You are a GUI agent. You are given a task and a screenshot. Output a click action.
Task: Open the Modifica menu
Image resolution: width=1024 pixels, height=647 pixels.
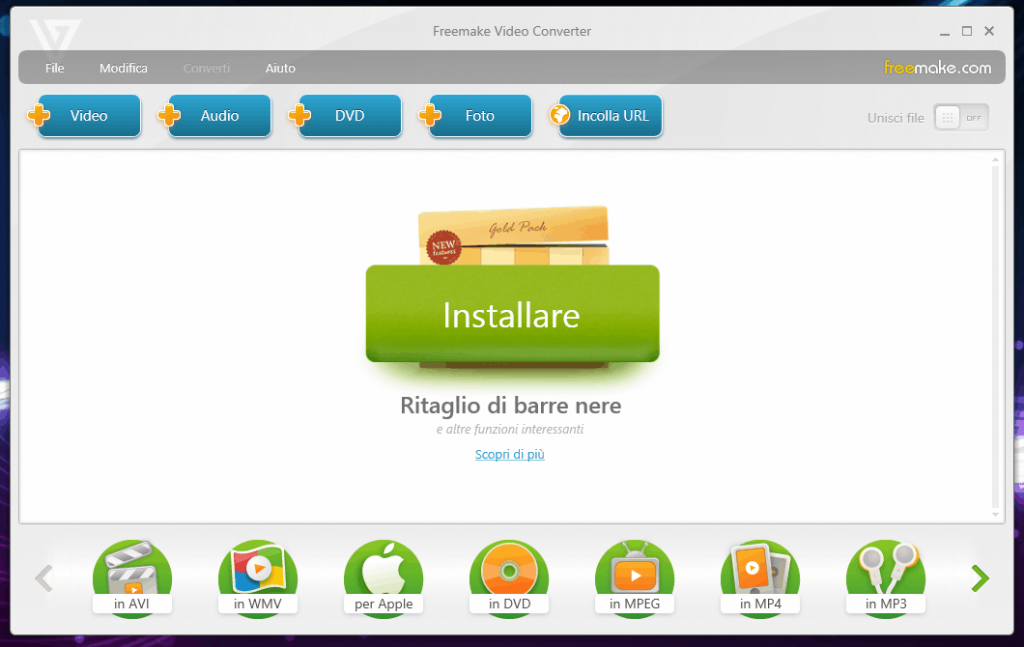coord(123,68)
